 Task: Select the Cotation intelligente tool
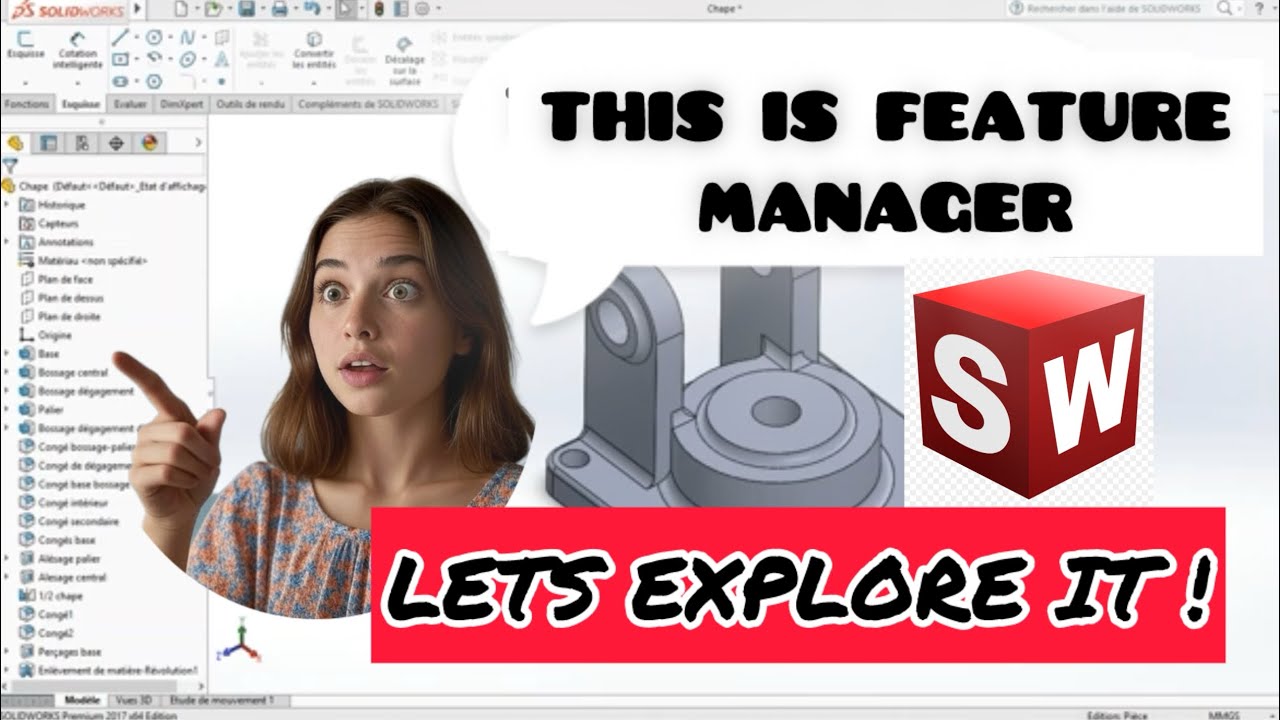point(78,50)
